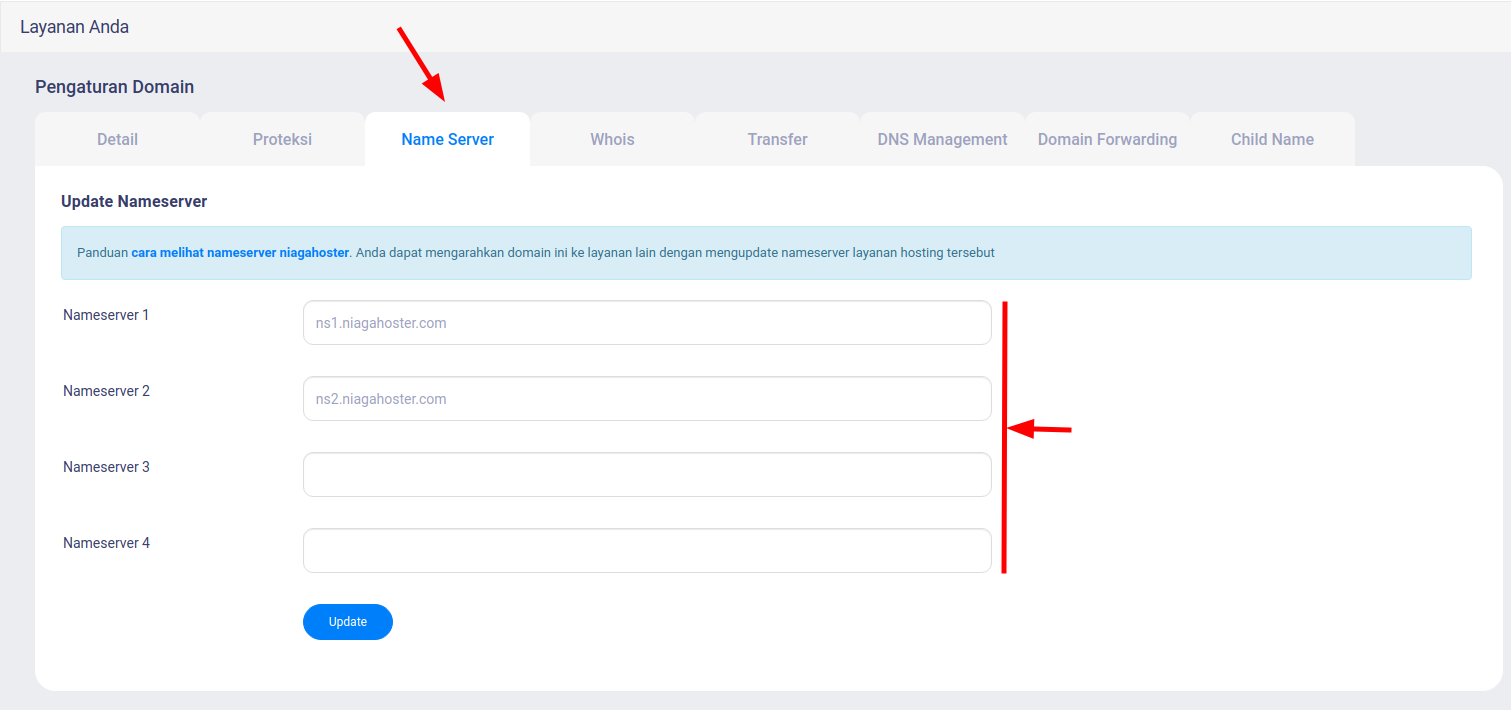Click the ns1.niagahoster.com placeholder field

646,322
